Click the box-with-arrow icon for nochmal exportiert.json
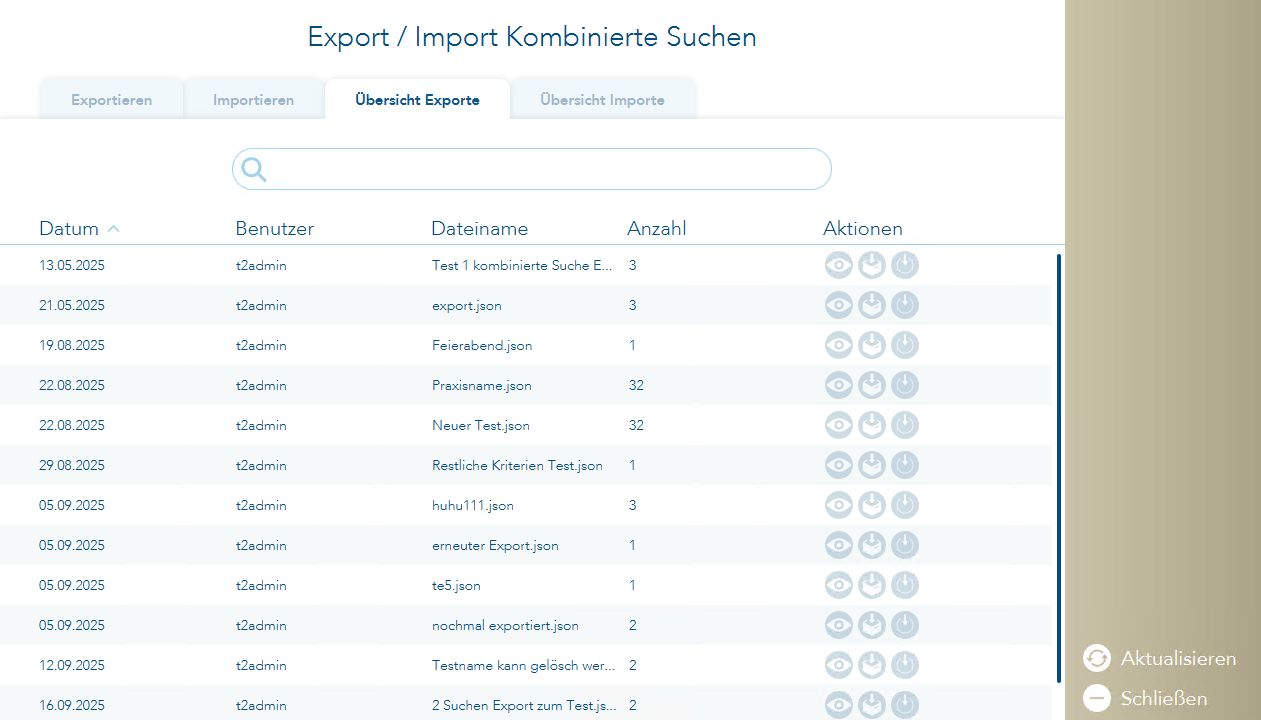This screenshot has width=1261, height=720. point(872,625)
